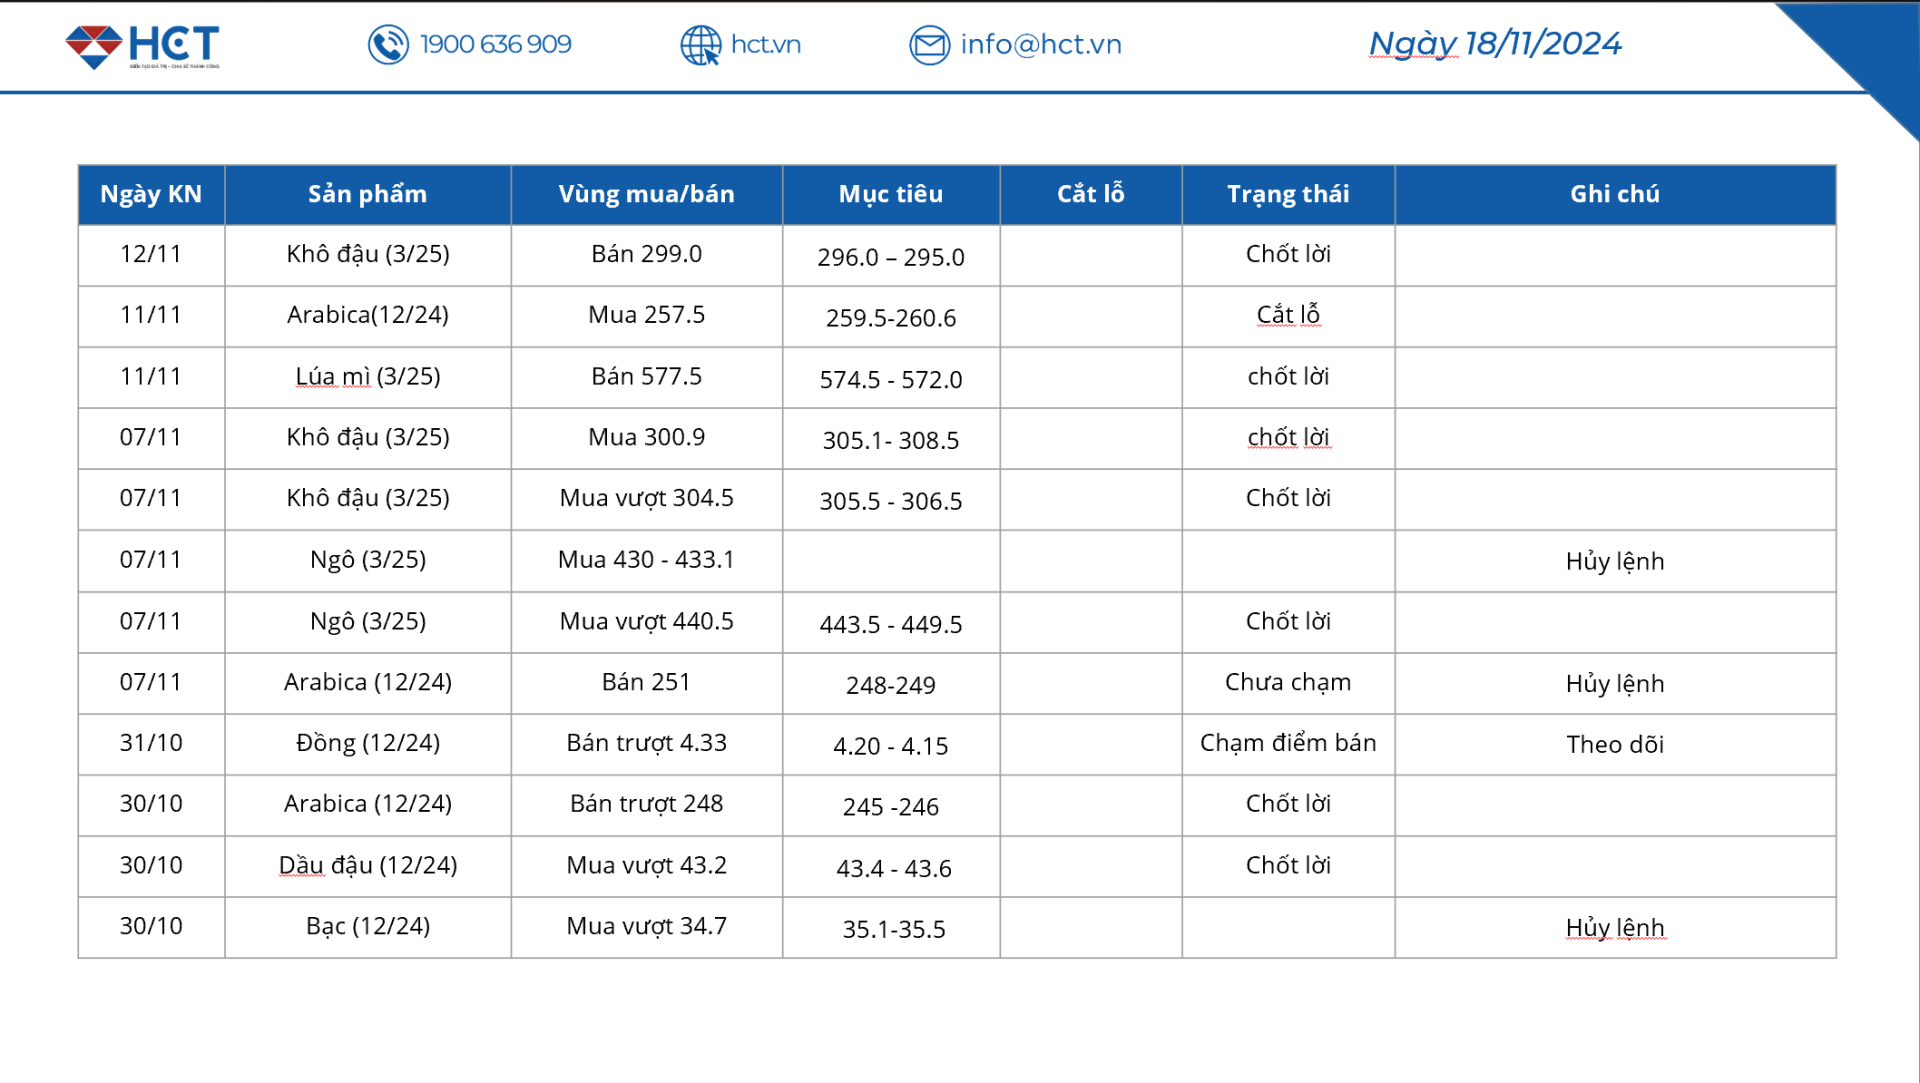Click the Bạc (12/24) product cell
This screenshot has height=1083, width=1920.
367,927
